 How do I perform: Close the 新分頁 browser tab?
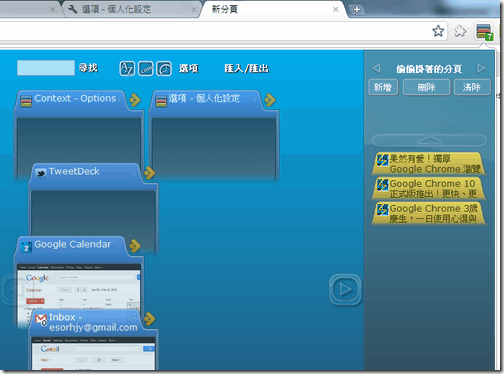pos(336,10)
